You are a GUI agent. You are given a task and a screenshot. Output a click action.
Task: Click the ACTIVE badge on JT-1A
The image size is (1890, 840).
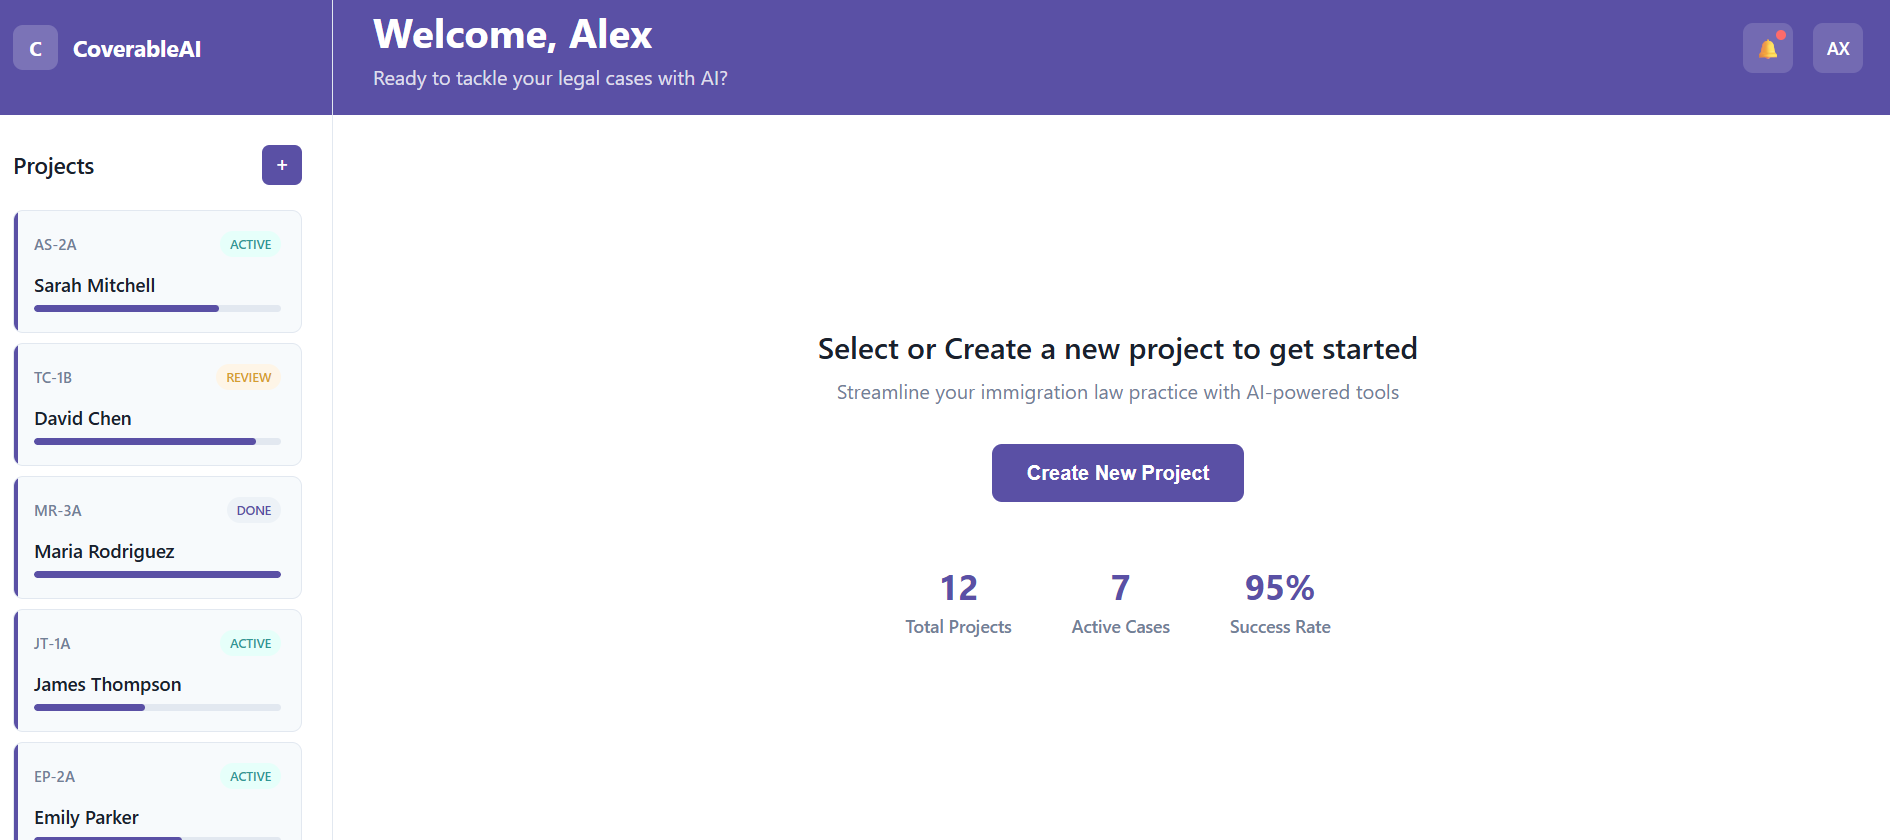(x=250, y=643)
